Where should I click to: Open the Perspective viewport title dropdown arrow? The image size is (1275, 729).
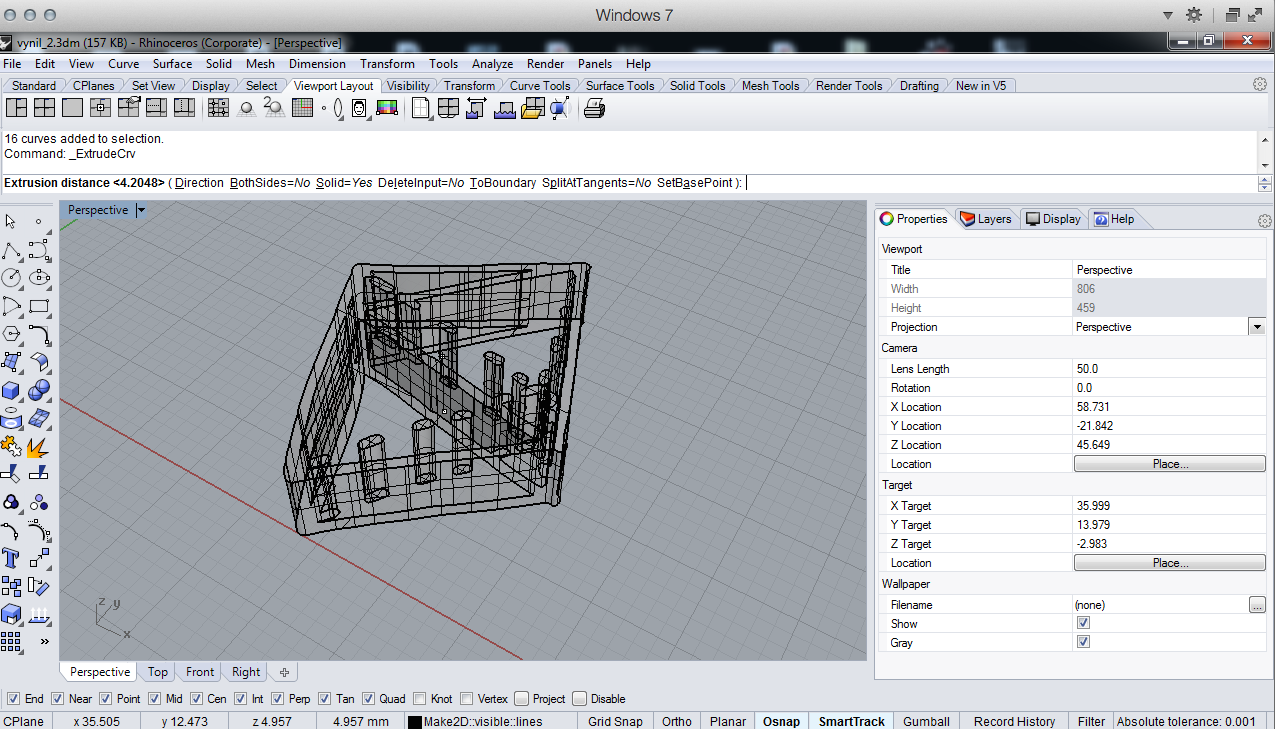[x=141, y=210]
